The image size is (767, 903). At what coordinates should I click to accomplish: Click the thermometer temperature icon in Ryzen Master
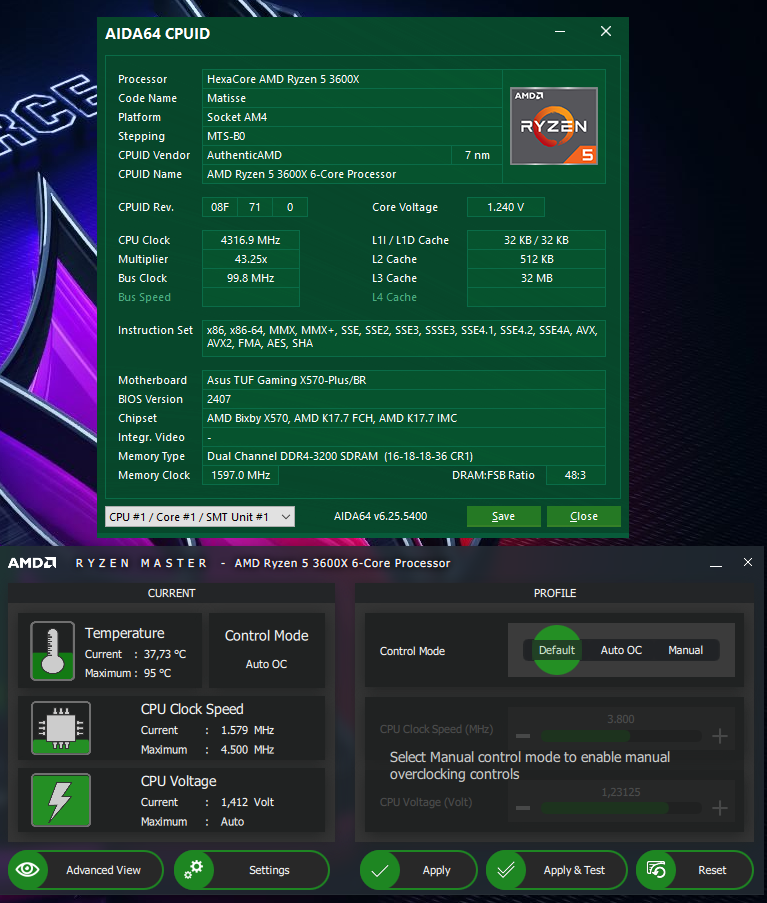[x=52, y=651]
